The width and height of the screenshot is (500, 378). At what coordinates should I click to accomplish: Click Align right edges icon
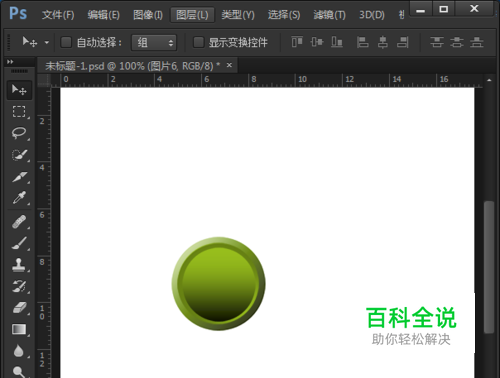click(x=403, y=42)
